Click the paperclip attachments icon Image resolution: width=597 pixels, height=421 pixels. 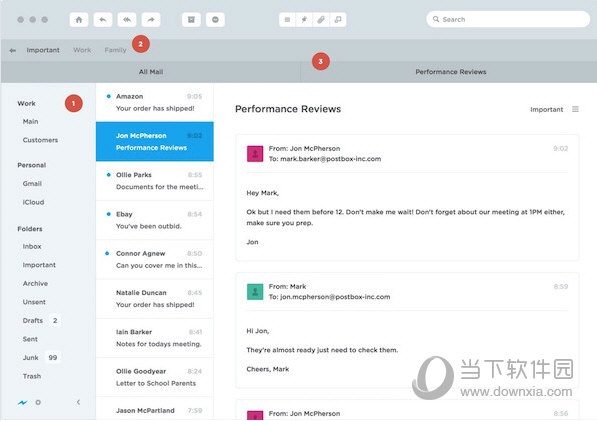click(x=321, y=19)
